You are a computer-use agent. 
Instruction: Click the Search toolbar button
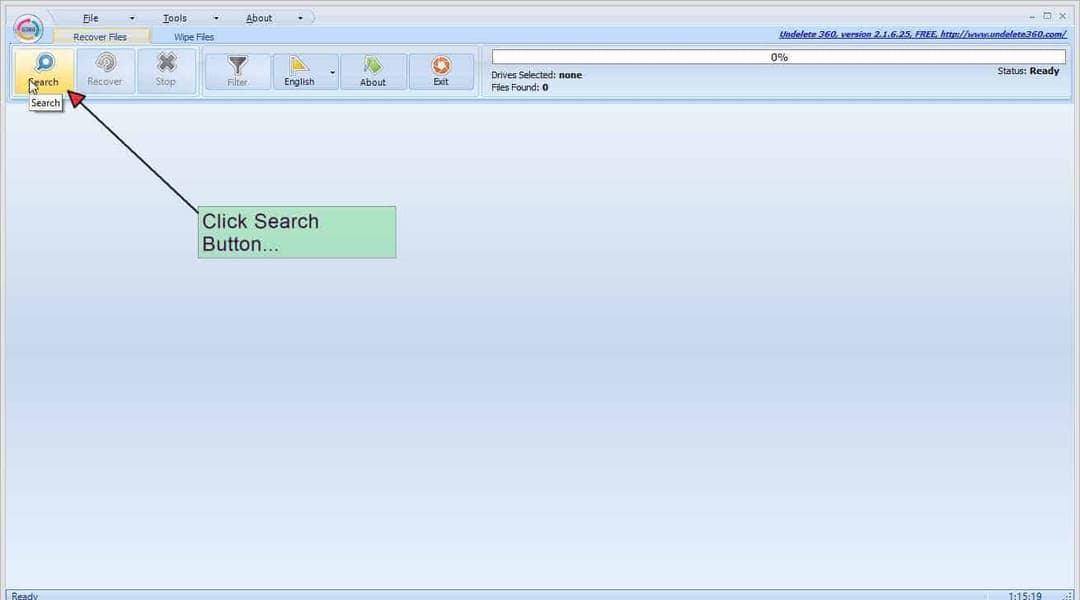pyautogui.click(x=43, y=70)
